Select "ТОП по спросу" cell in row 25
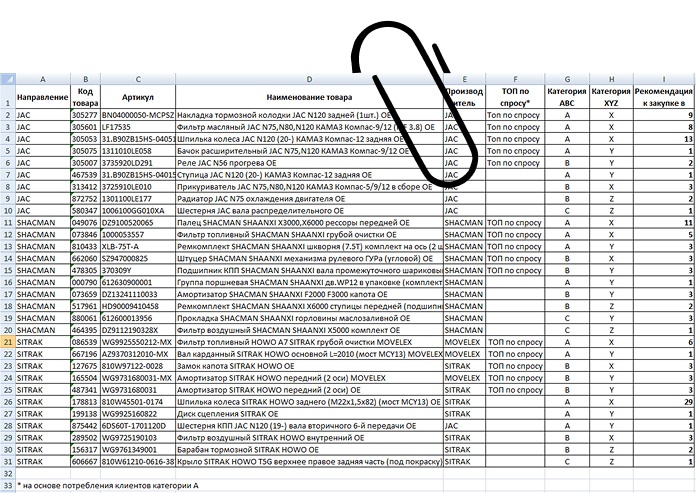 tap(515, 390)
